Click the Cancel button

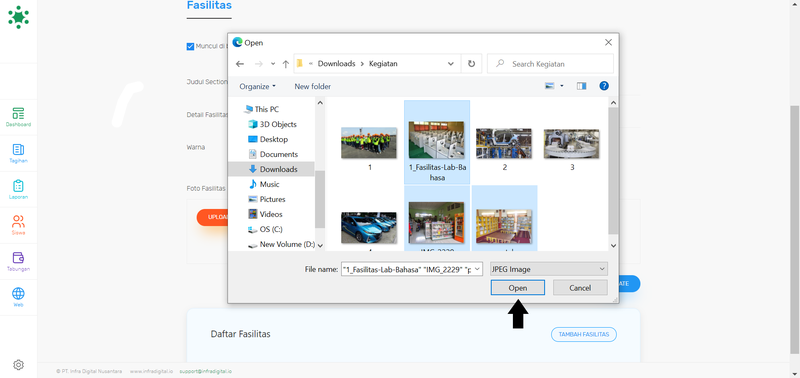(580, 288)
